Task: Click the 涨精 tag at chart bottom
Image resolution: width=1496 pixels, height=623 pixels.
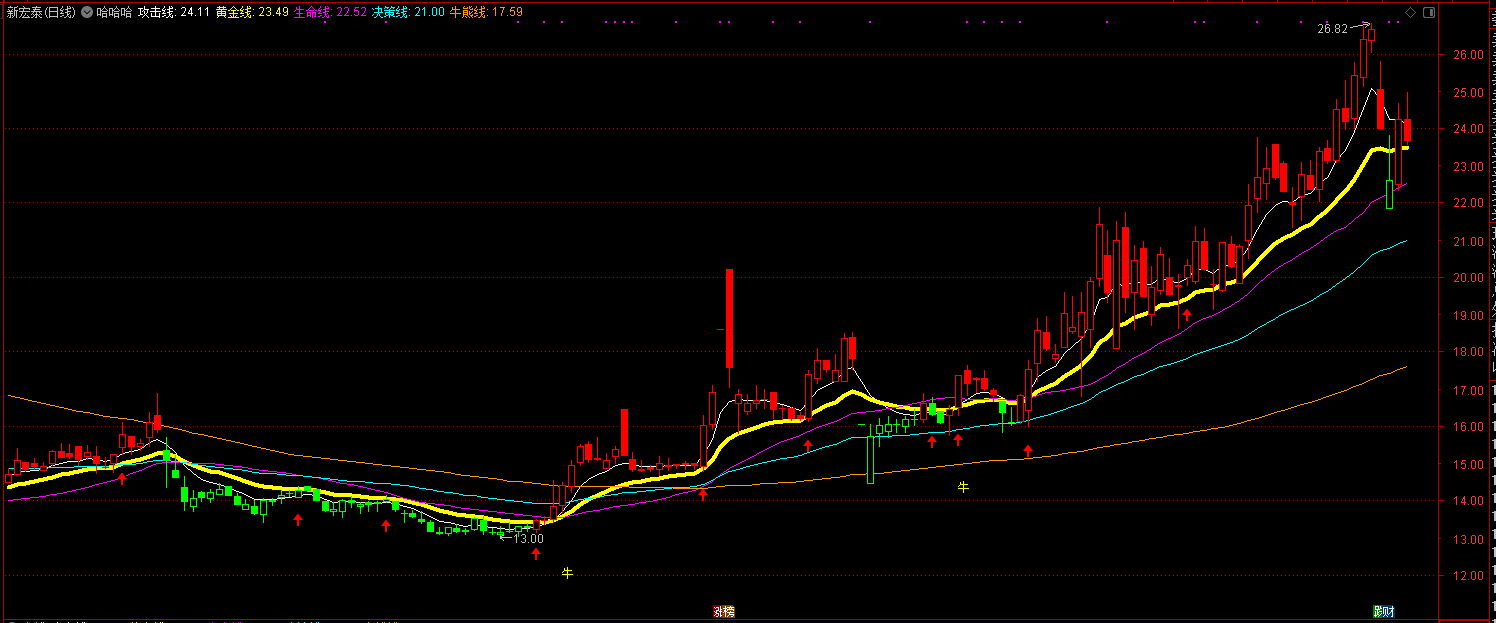Action: pyautogui.click(x=724, y=611)
